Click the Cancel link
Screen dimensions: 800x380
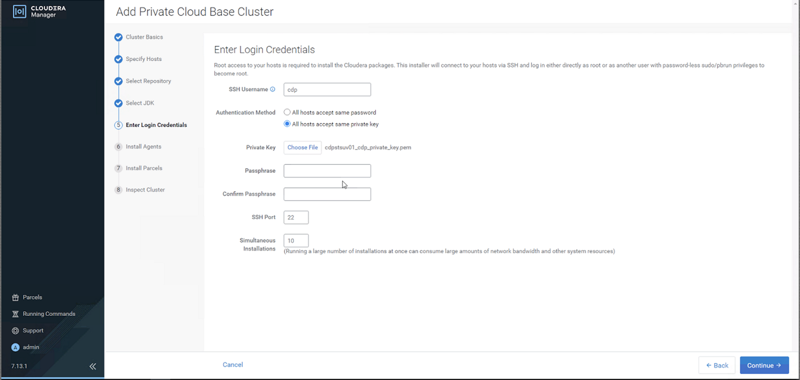point(233,365)
